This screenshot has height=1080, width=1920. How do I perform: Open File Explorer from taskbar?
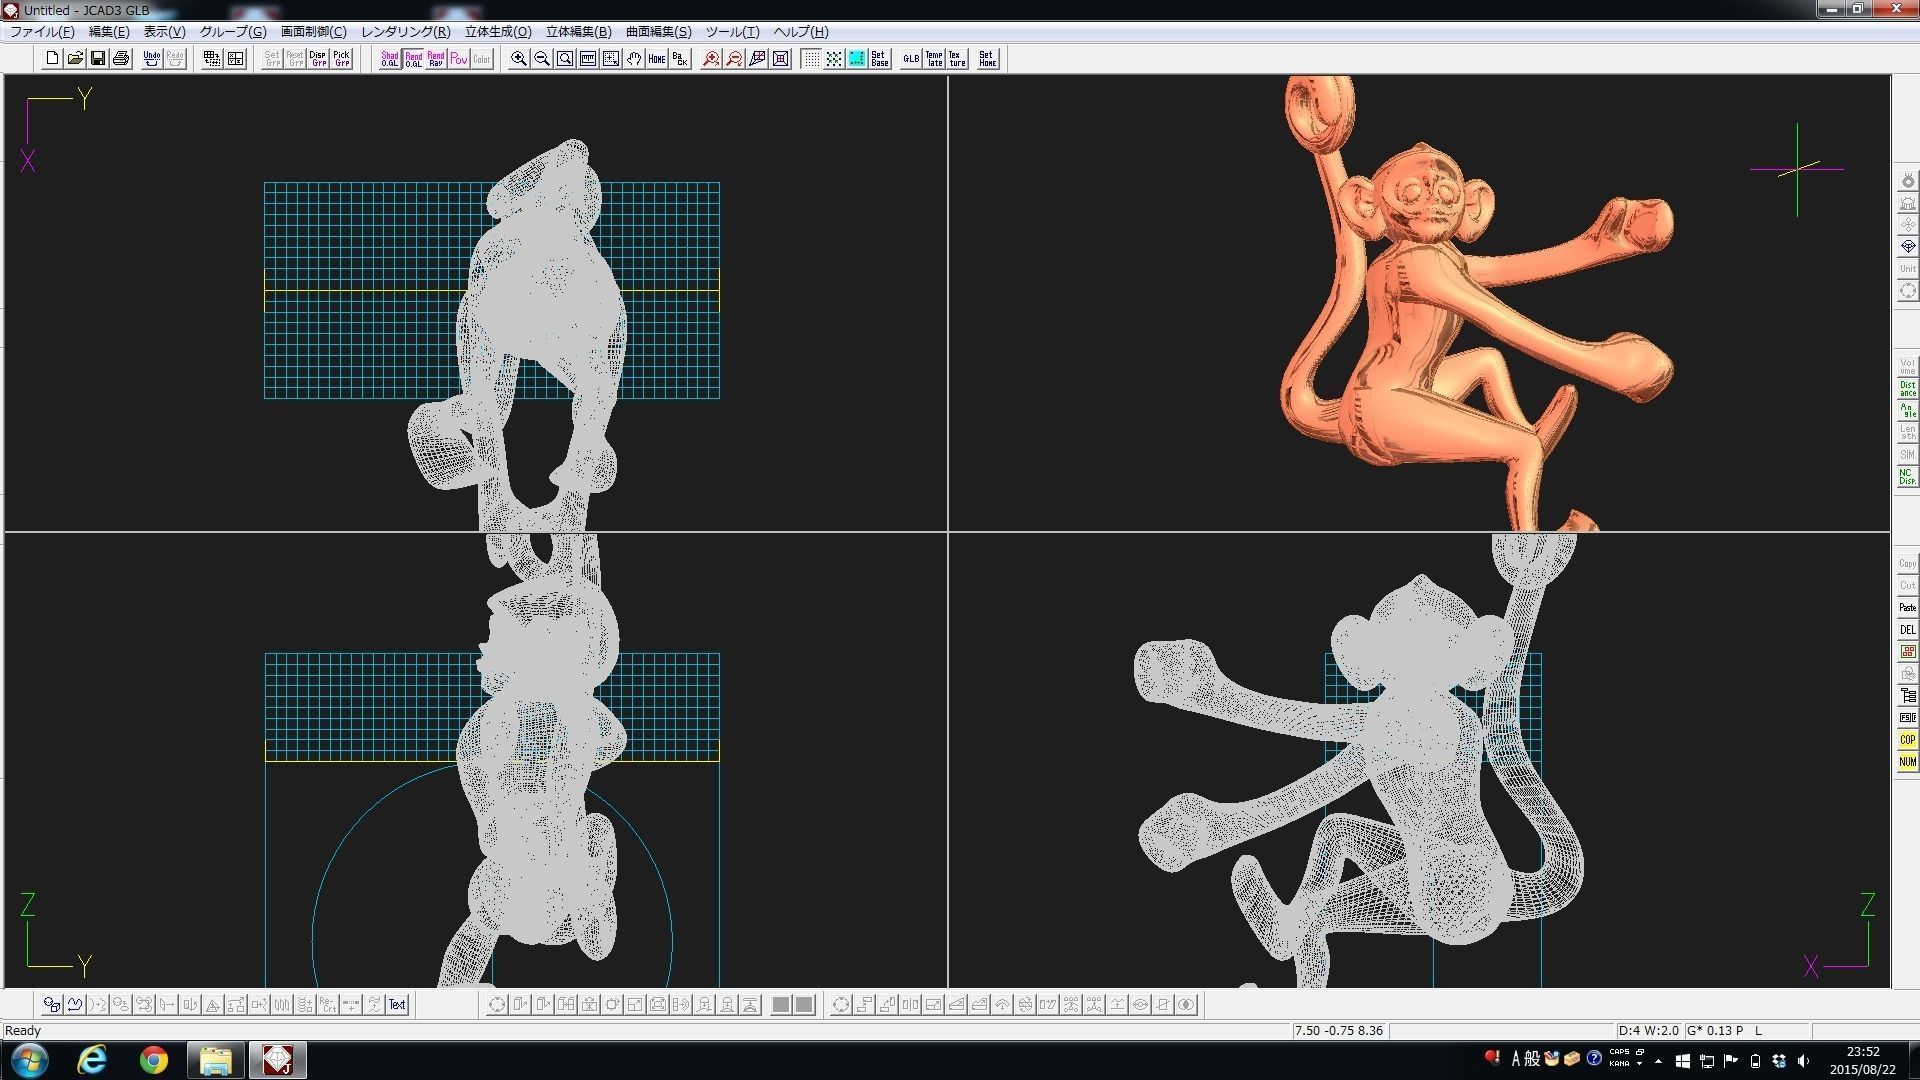(x=216, y=1060)
